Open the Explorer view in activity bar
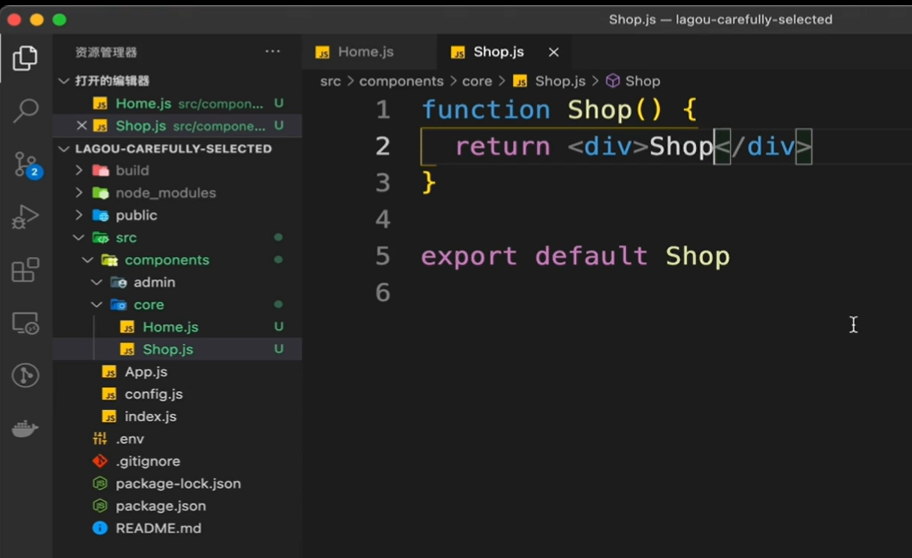 pyautogui.click(x=25, y=58)
